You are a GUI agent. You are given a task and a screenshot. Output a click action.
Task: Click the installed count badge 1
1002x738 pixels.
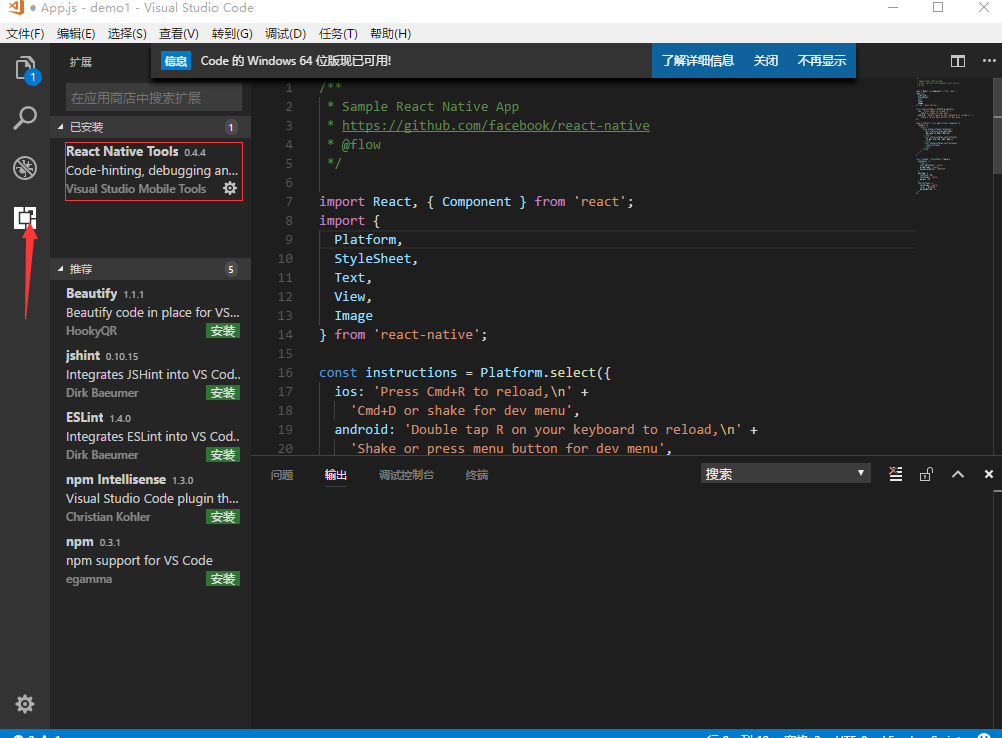(231, 127)
